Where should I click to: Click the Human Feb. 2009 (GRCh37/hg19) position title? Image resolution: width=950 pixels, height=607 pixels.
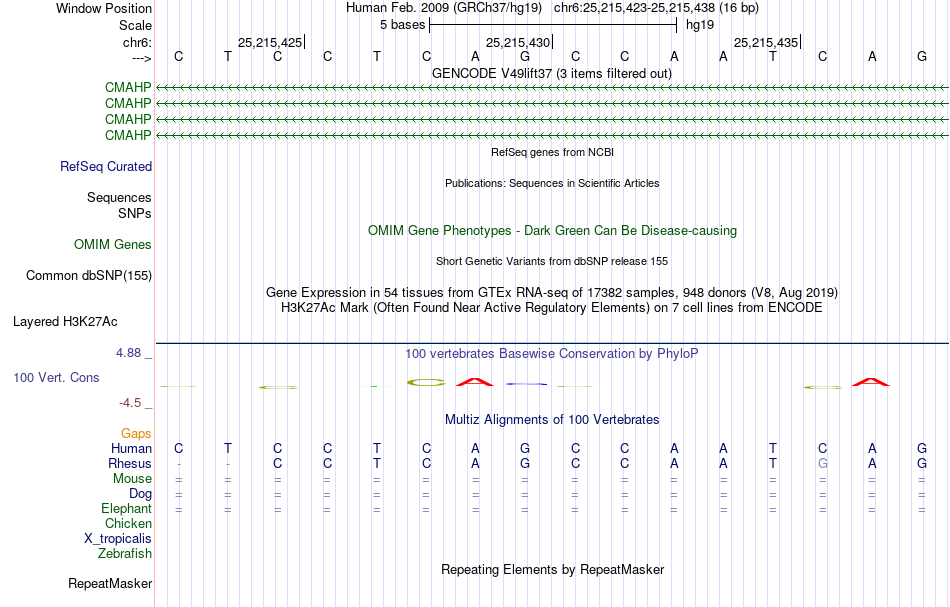[x=444, y=8]
